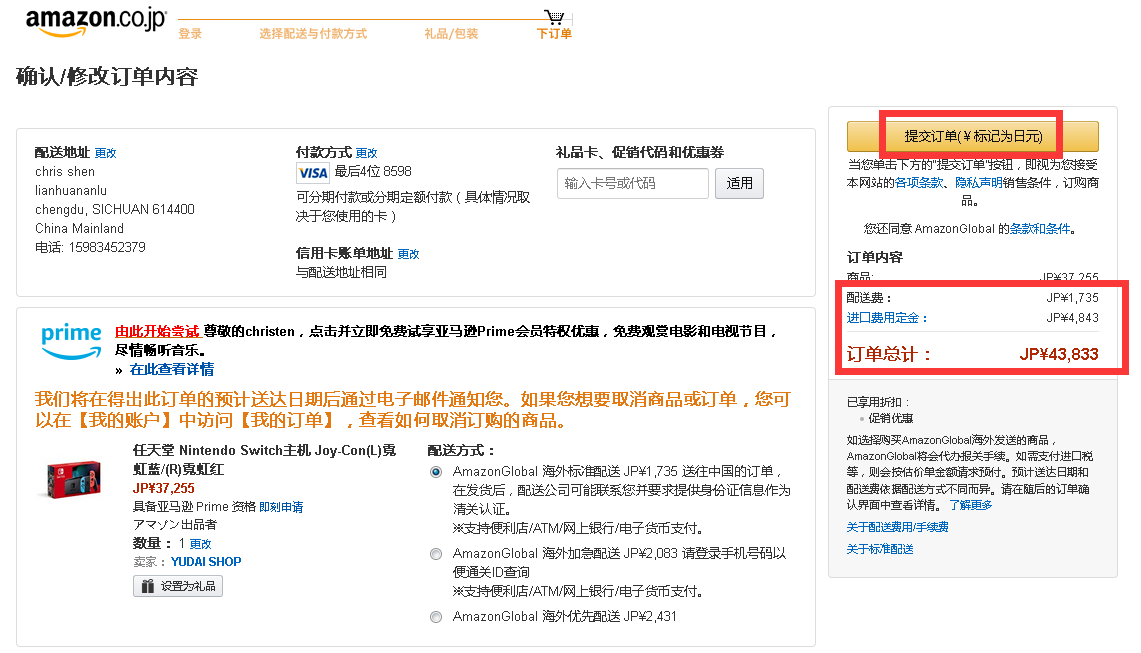Click 更改 next to 配送地址
The height and width of the screenshot is (653, 1141).
[x=106, y=153]
